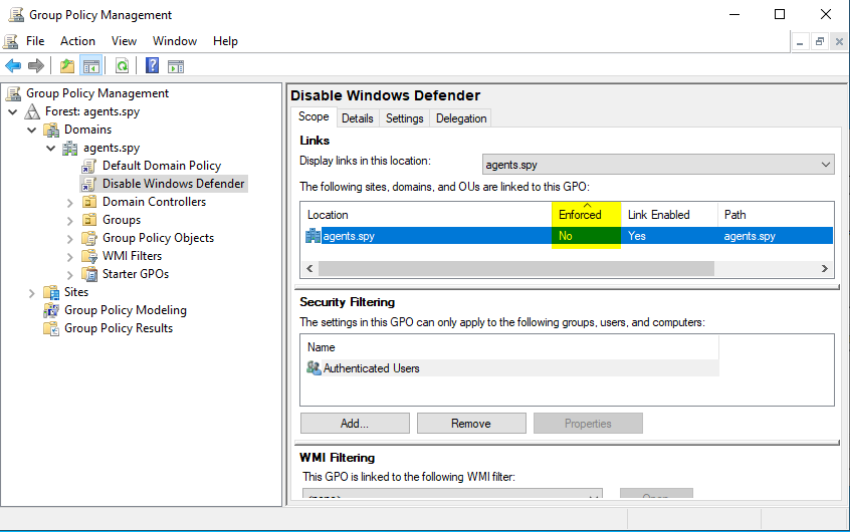The image size is (850, 532).
Task: Toggle Show/Hide Console Tree toolbar icon
Action: [91, 66]
